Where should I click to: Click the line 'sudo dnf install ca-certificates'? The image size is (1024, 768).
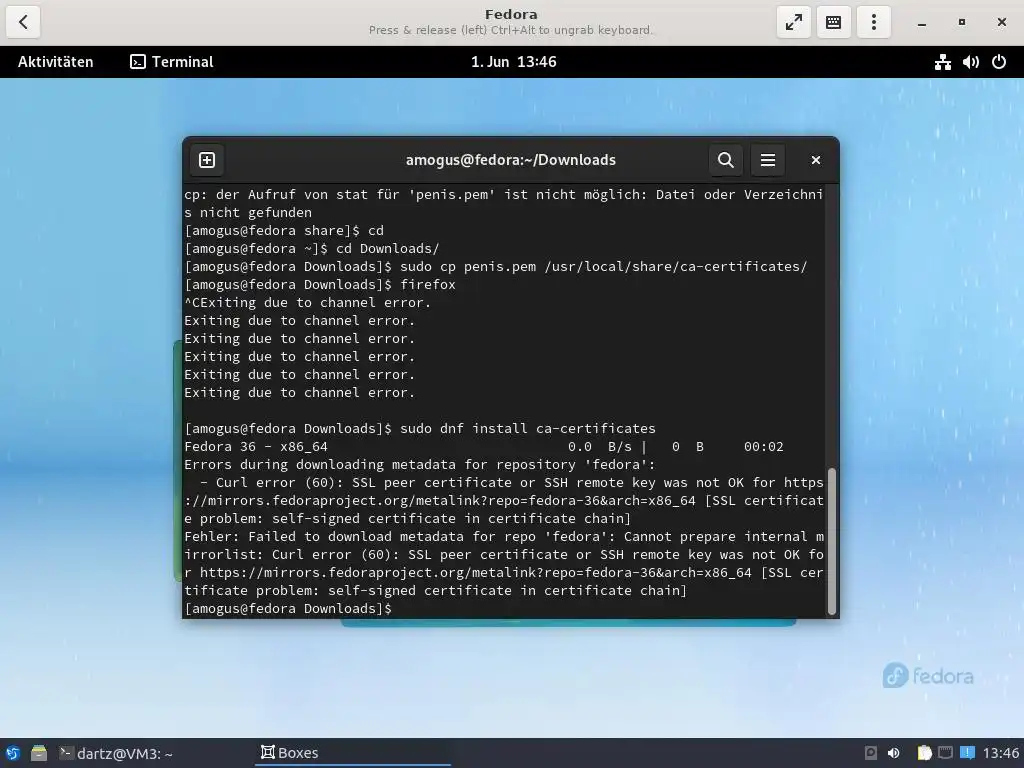(x=420, y=428)
